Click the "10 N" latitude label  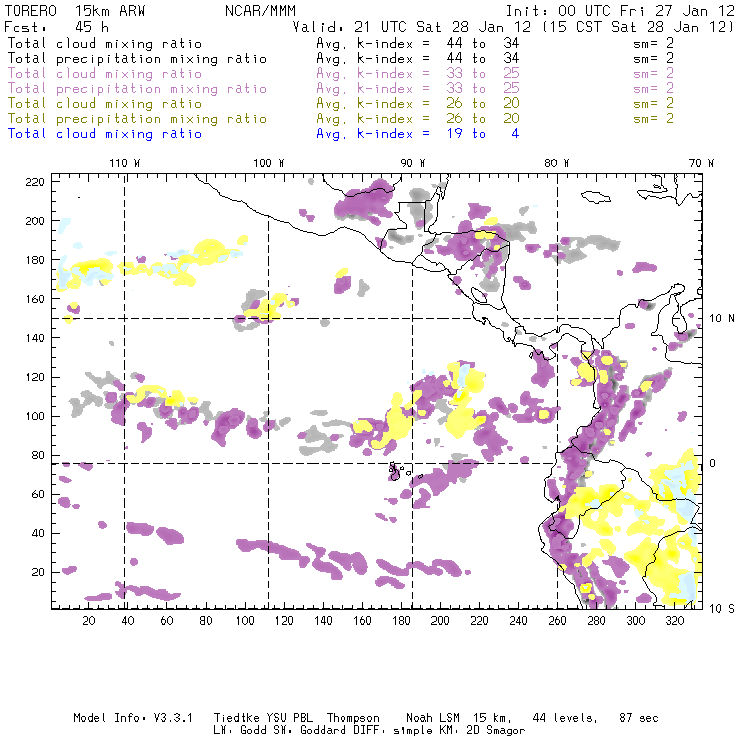[x=722, y=319]
